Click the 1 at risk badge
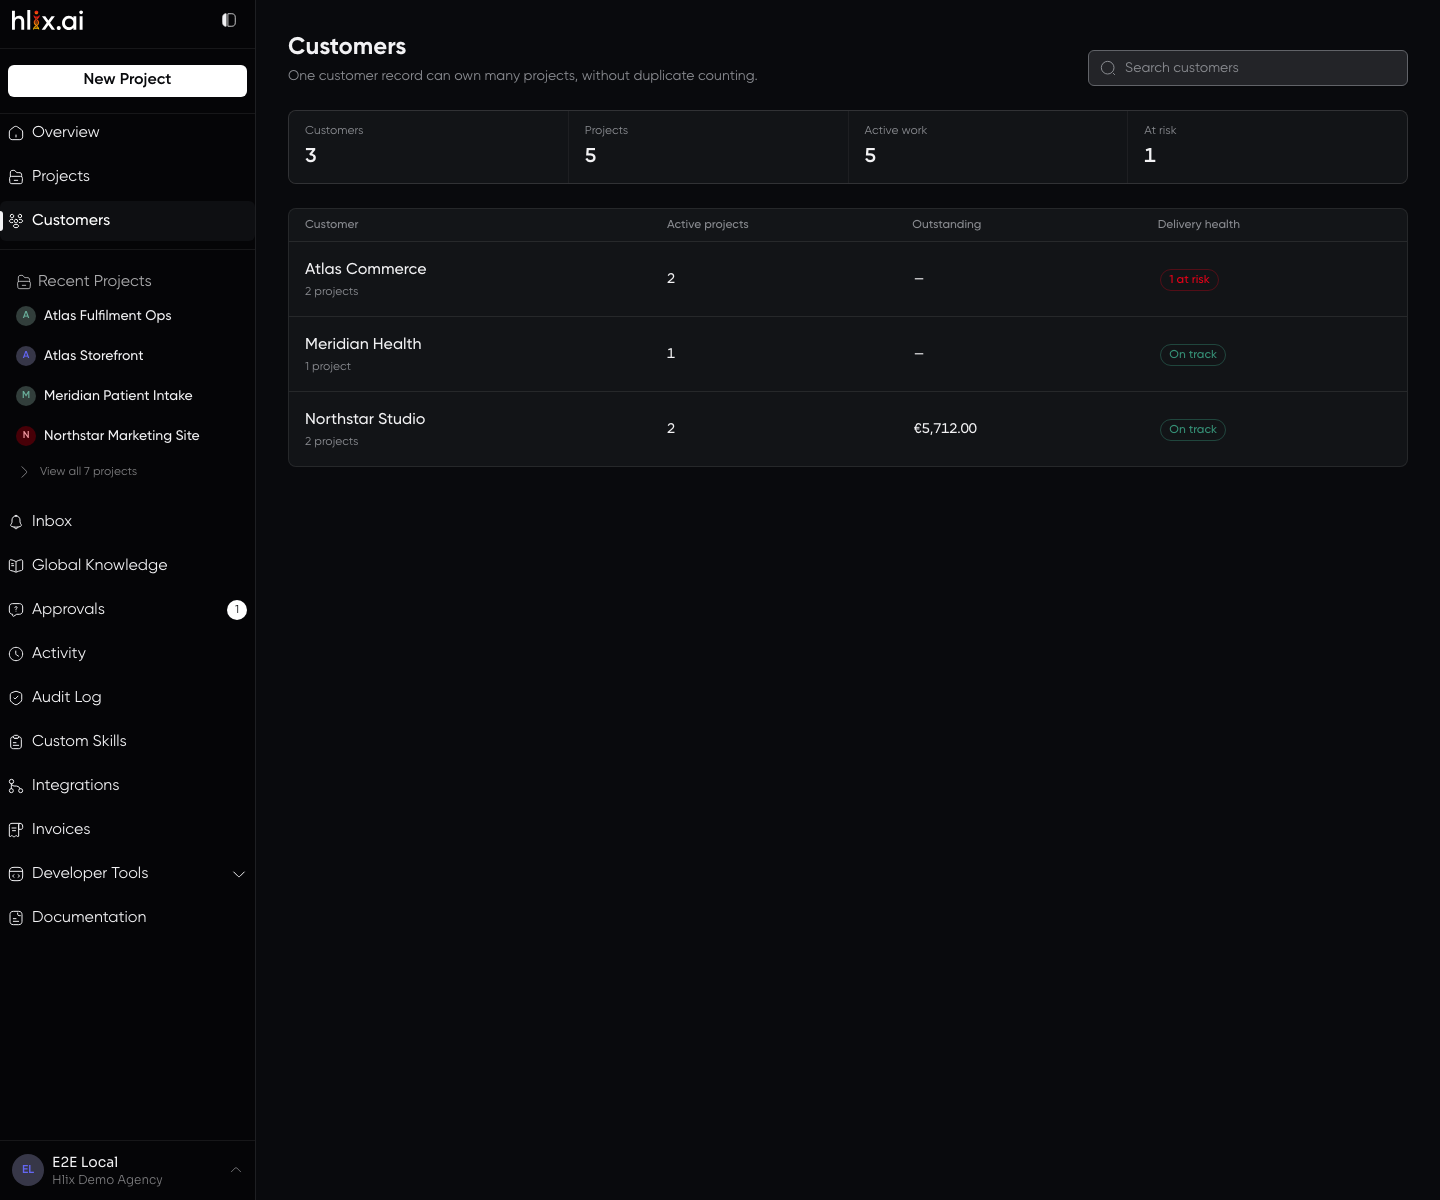The width and height of the screenshot is (1440, 1200). click(x=1189, y=280)
